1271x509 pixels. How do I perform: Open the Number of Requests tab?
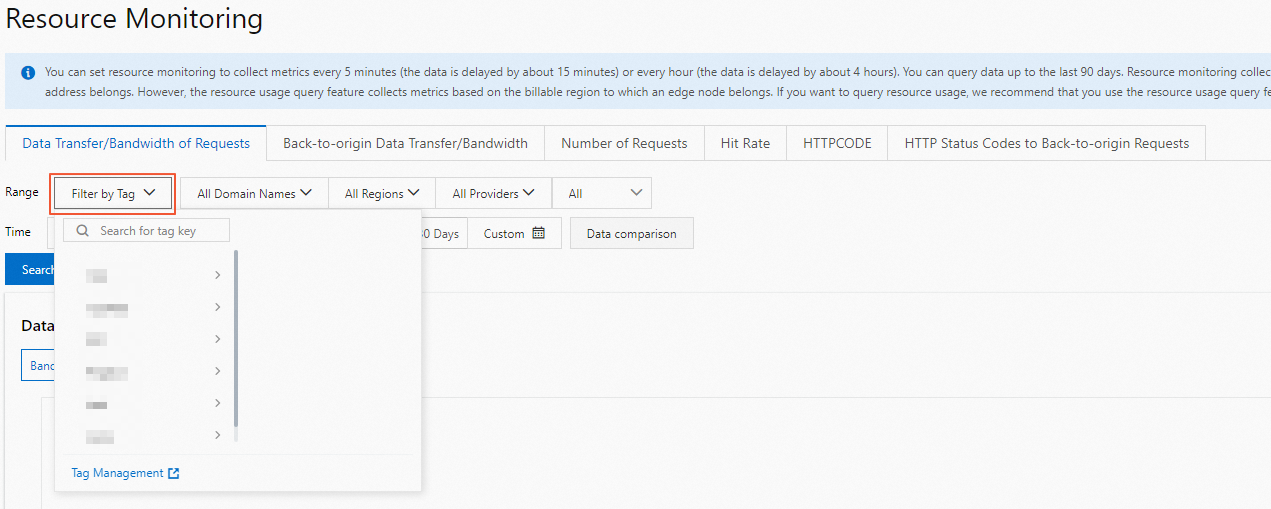624,143
